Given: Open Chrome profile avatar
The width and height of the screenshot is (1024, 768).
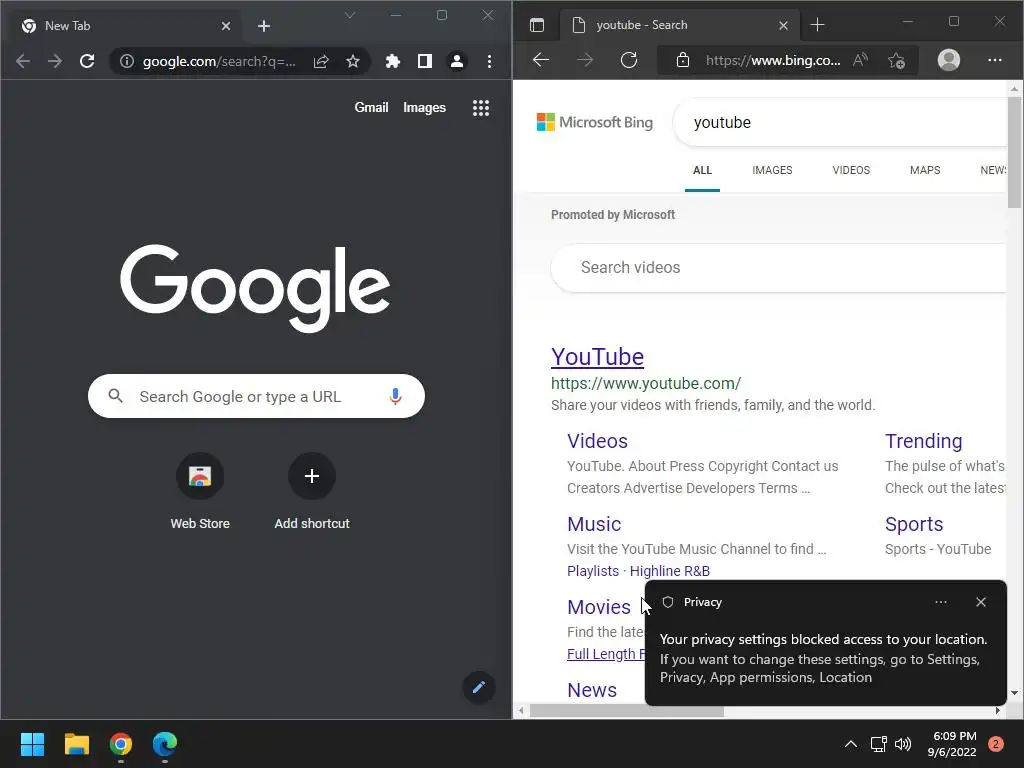Looking at the screenshot, I should (x=456, y=61).
